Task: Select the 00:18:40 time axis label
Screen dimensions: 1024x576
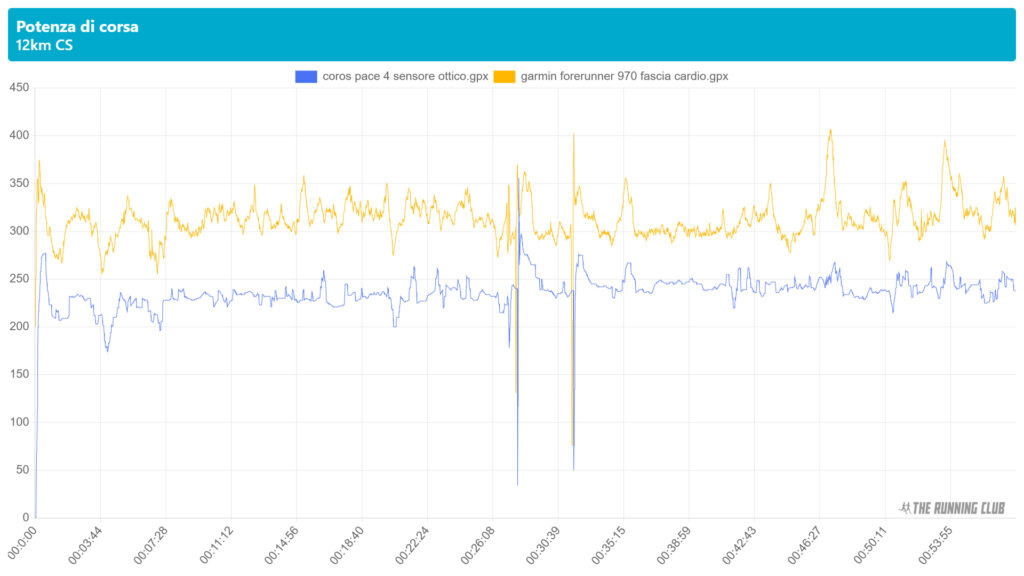Action: click(348, 545)
